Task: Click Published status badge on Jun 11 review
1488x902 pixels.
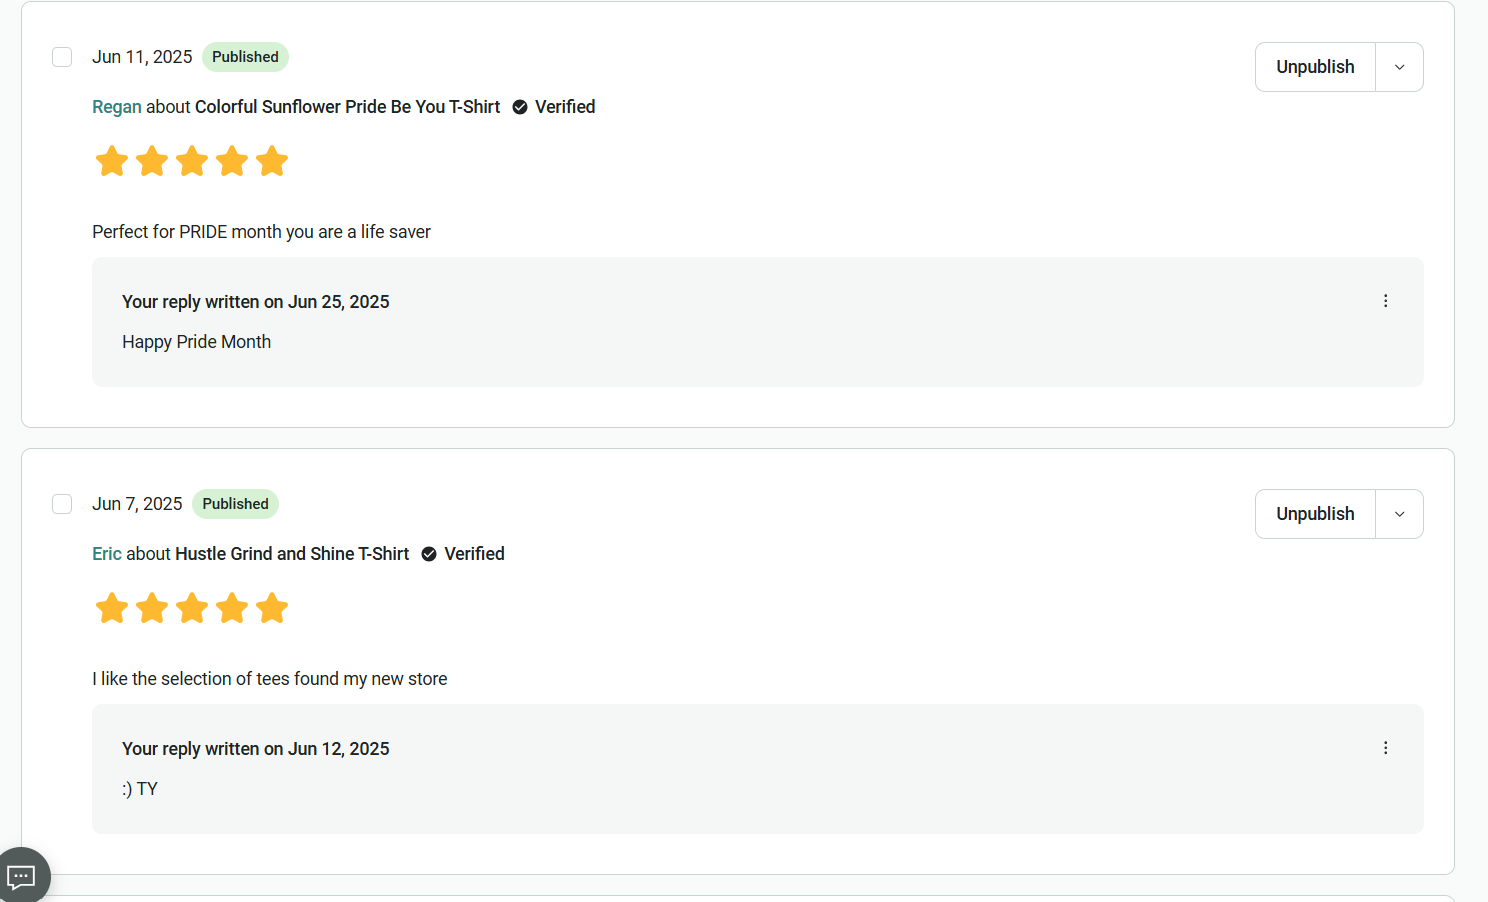Action: click(x=245, y=57)
